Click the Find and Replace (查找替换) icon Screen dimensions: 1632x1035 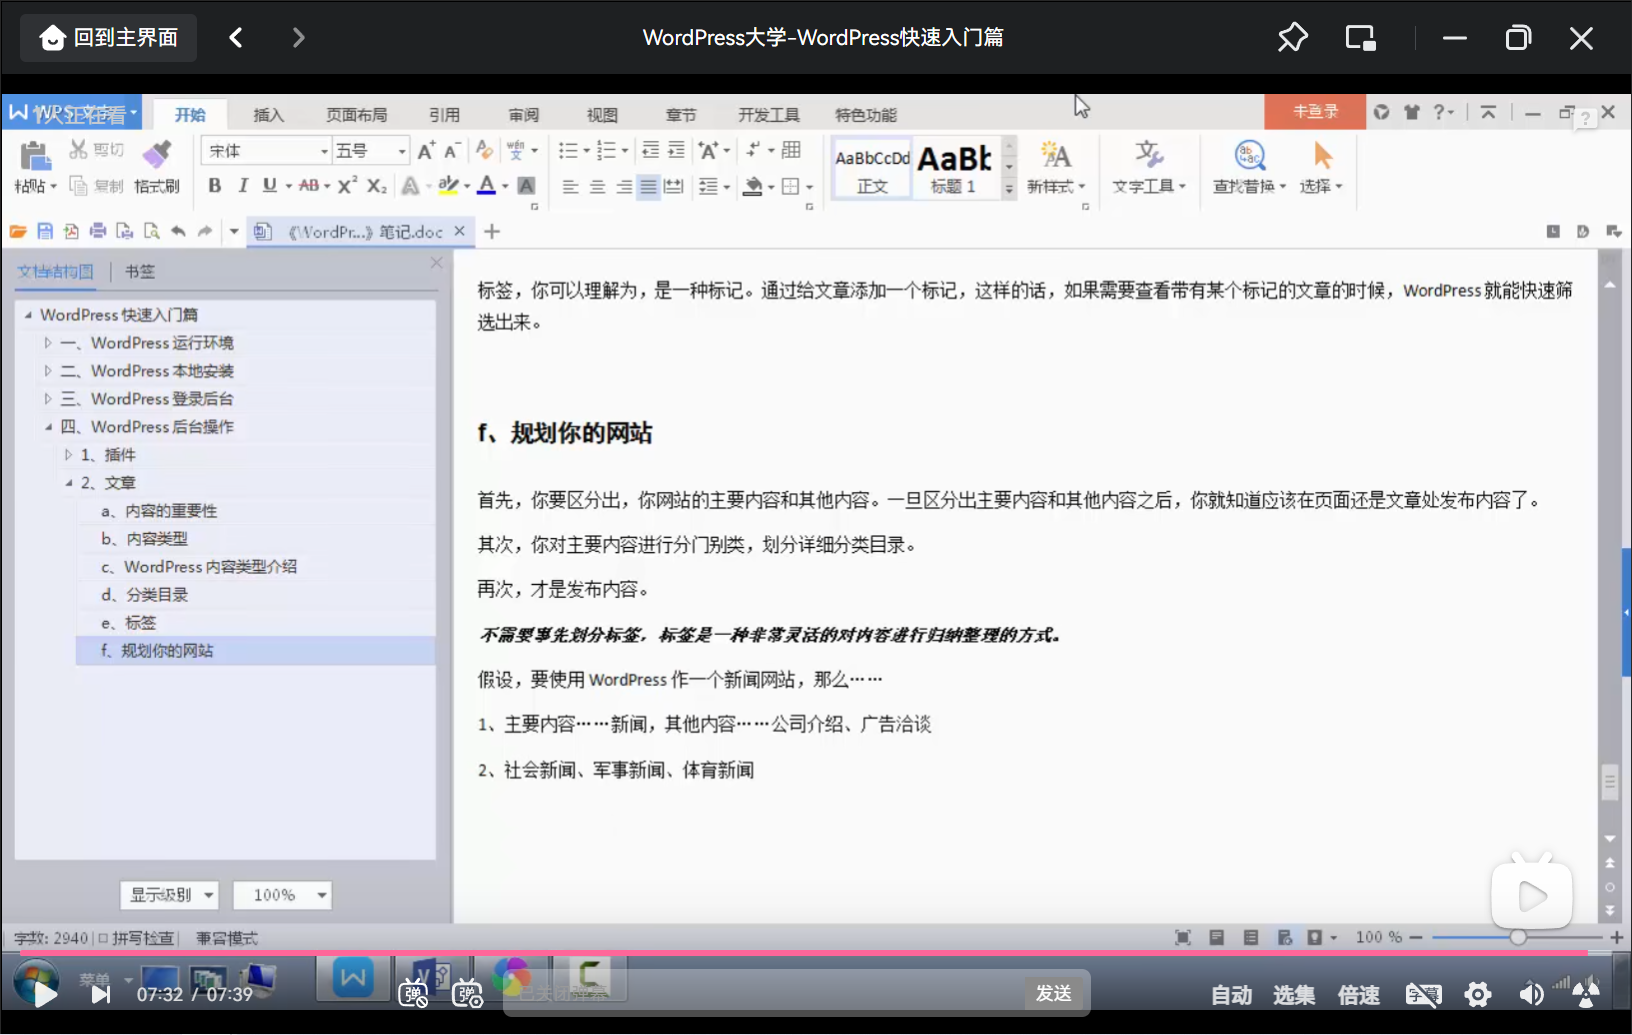(x=1250, y=156)
